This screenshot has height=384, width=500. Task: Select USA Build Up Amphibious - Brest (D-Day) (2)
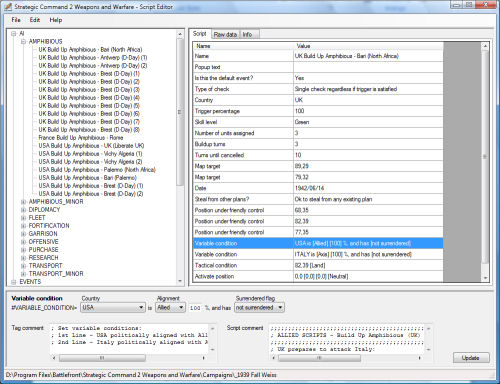click(91, 194)
